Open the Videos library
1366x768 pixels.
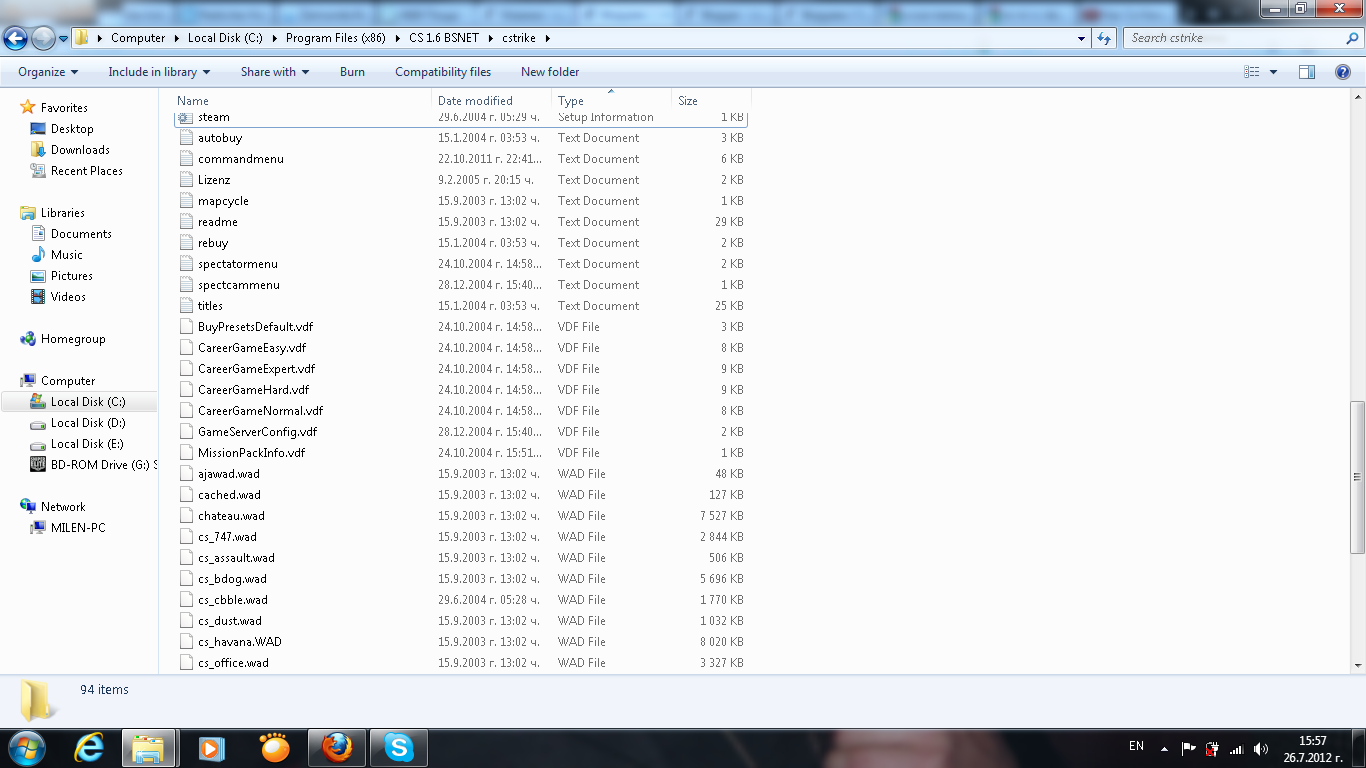[x=68, y=297]
